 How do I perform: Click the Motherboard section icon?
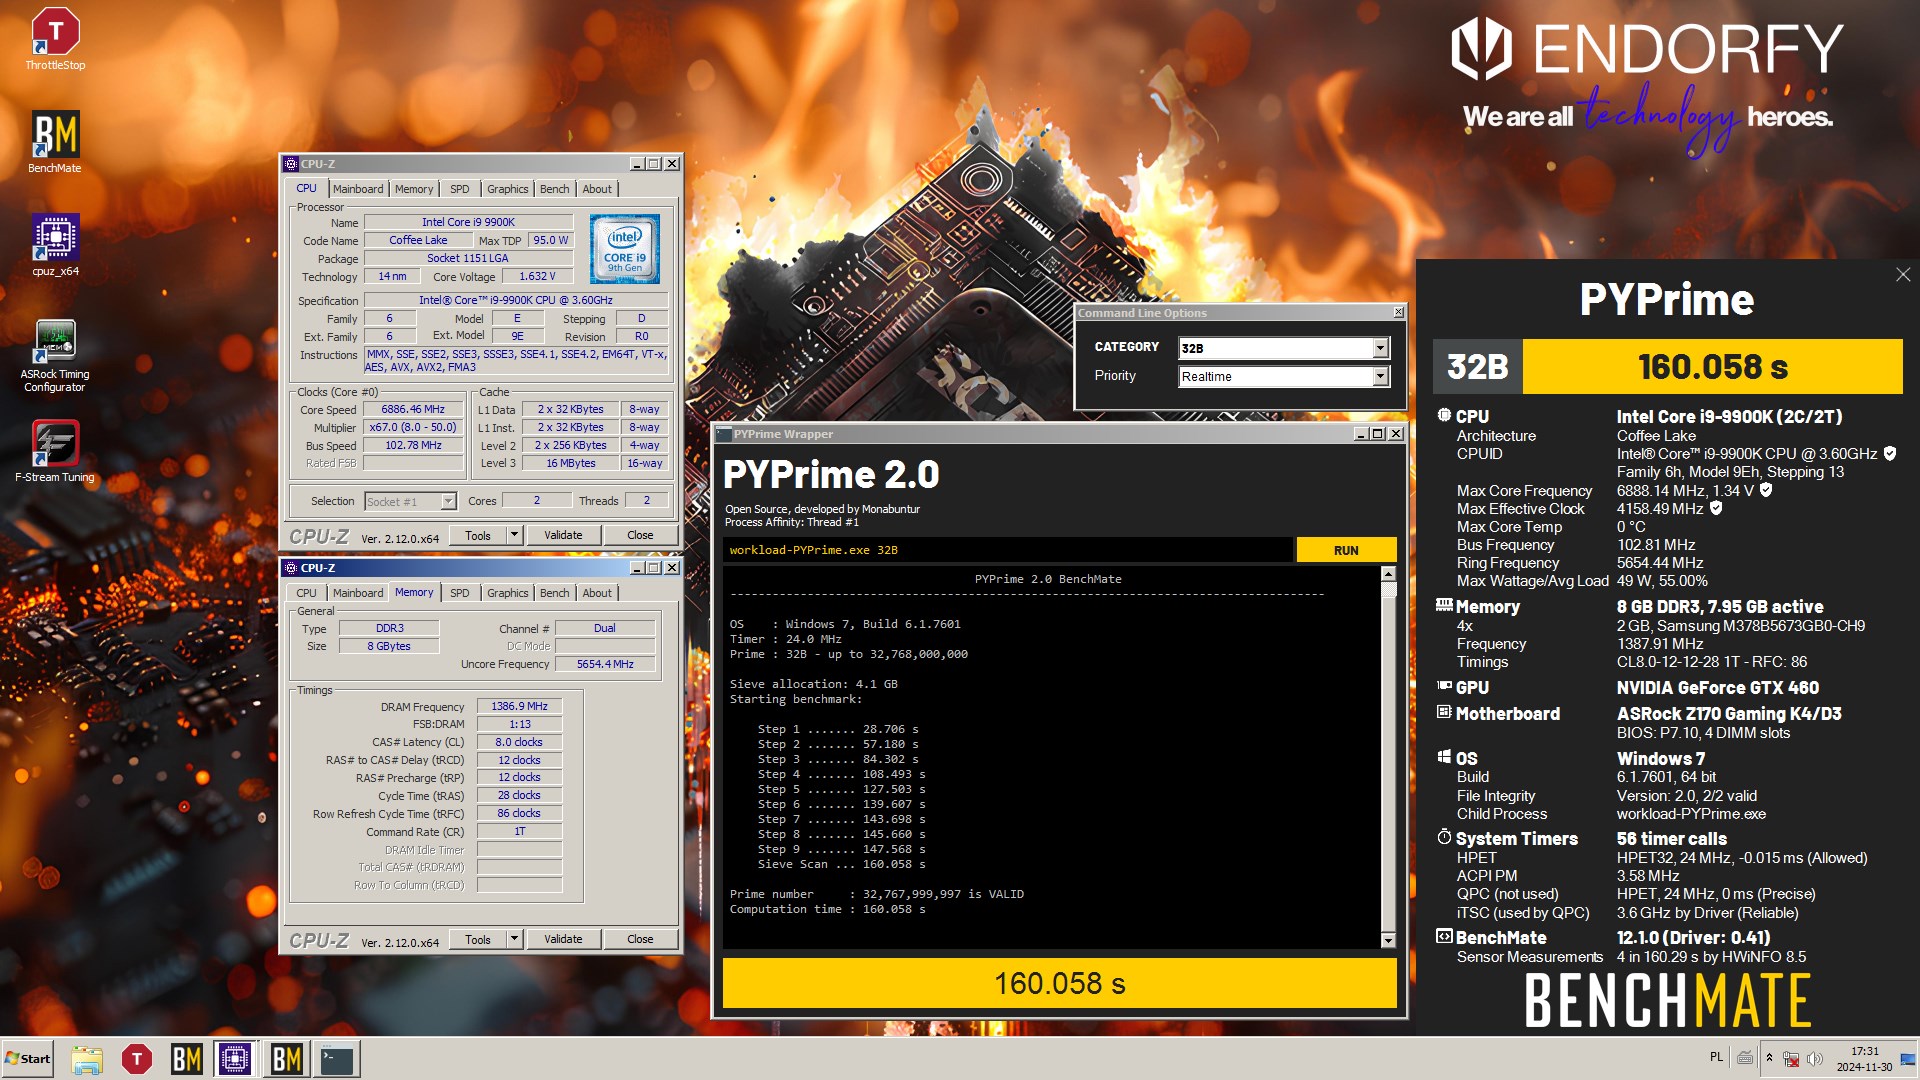click(1444, 712)
